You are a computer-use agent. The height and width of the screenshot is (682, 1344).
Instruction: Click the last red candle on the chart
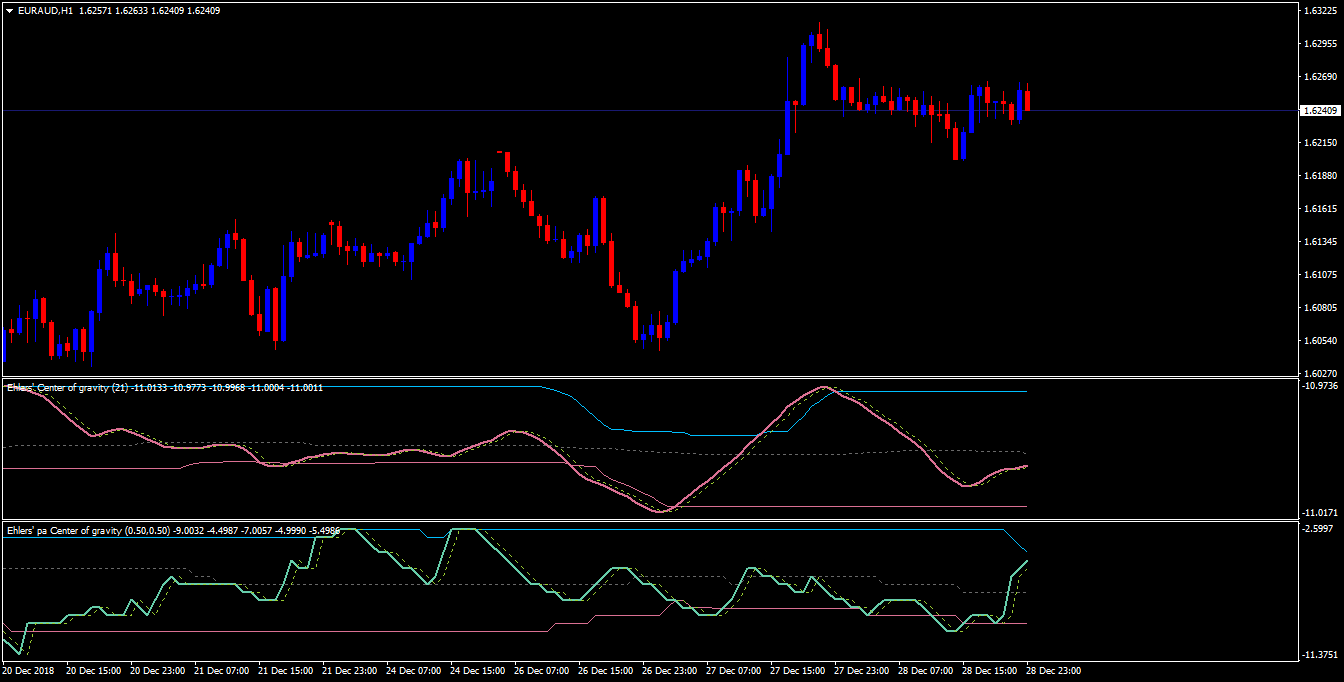pos(1027,100)
